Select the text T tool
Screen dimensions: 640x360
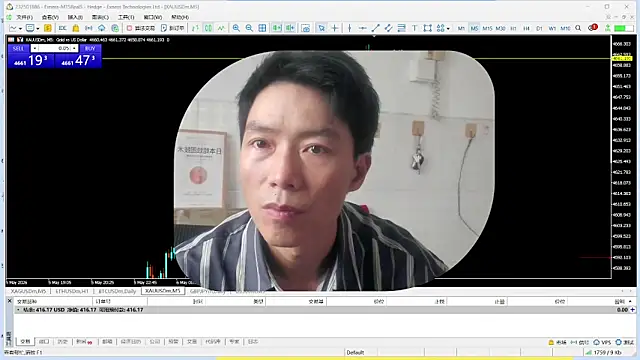[x=415, y=28]
